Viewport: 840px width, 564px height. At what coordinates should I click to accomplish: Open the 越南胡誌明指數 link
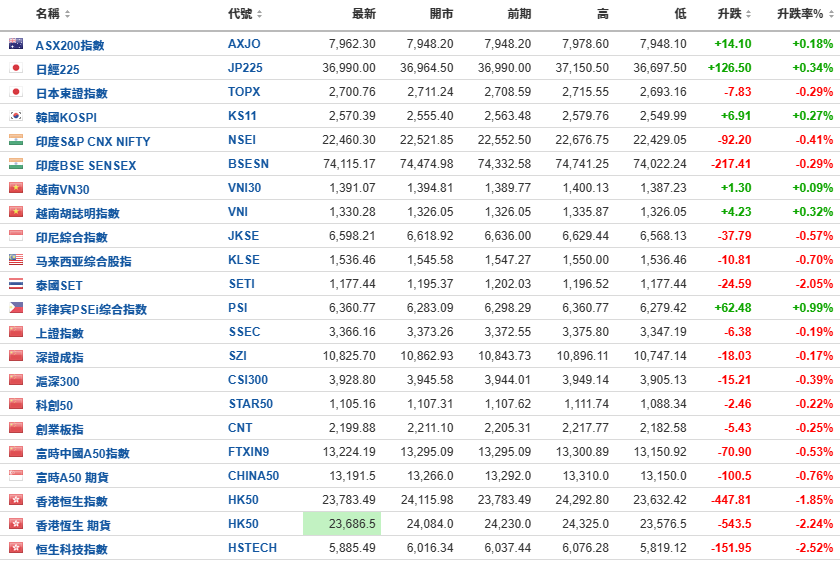point(78,214)
